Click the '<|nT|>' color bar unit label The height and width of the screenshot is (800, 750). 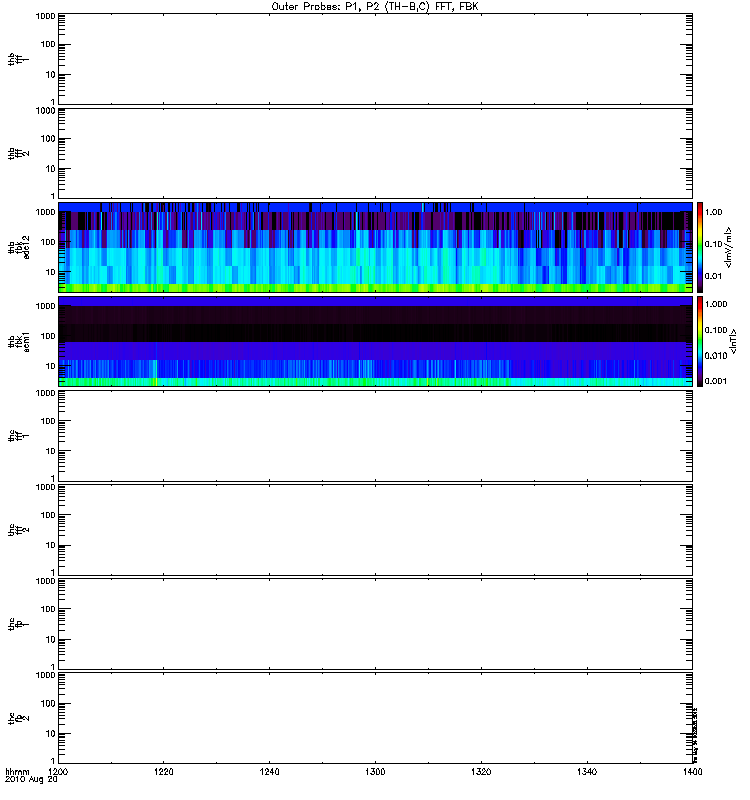(x=733, y=341)
